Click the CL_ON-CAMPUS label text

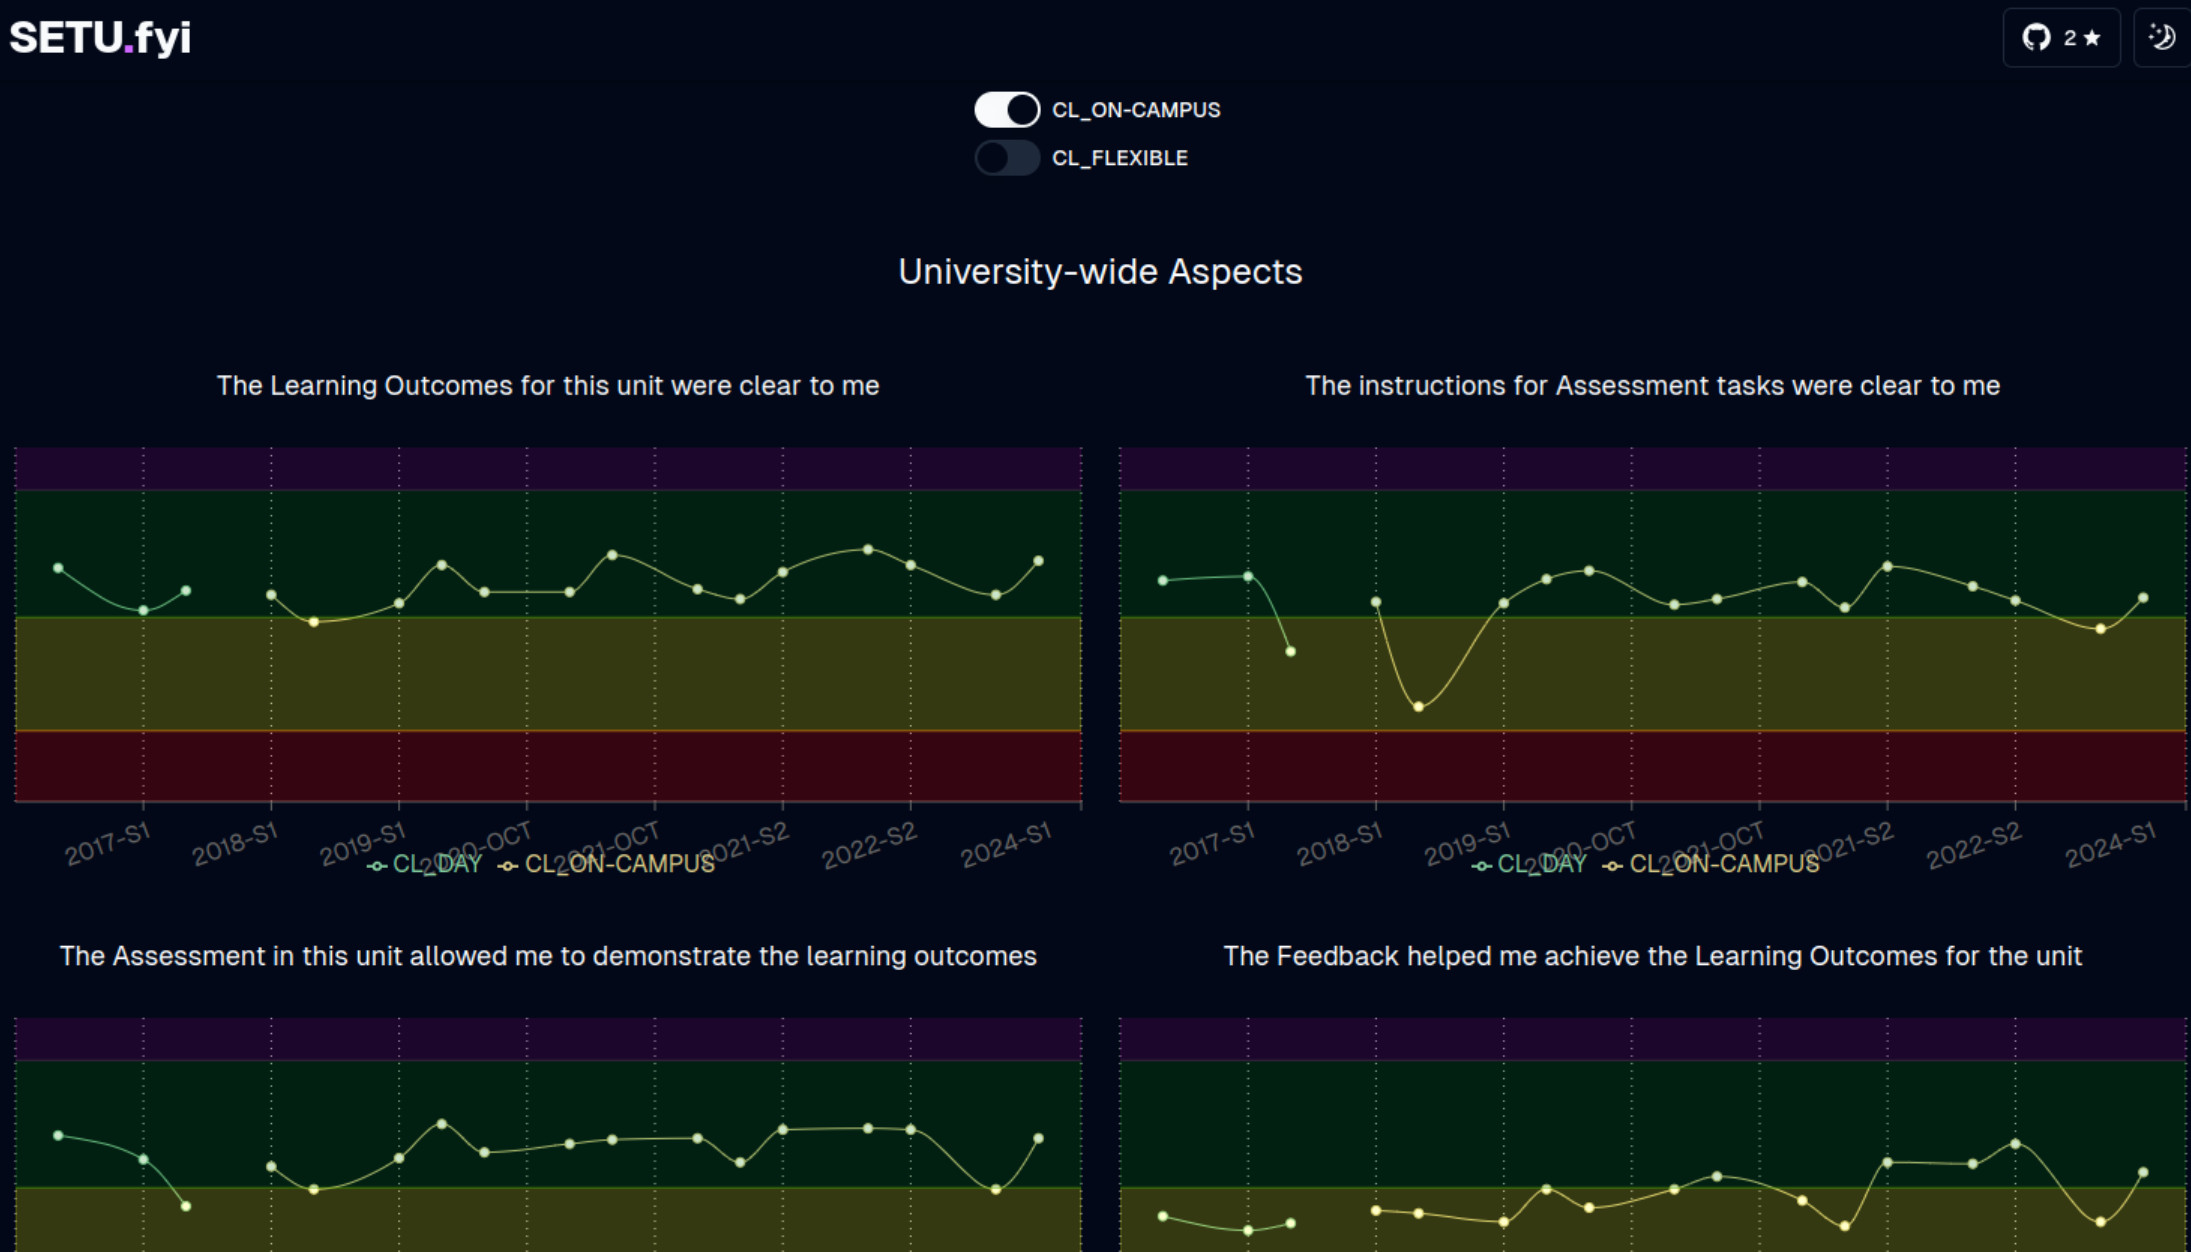[1136, 110]
